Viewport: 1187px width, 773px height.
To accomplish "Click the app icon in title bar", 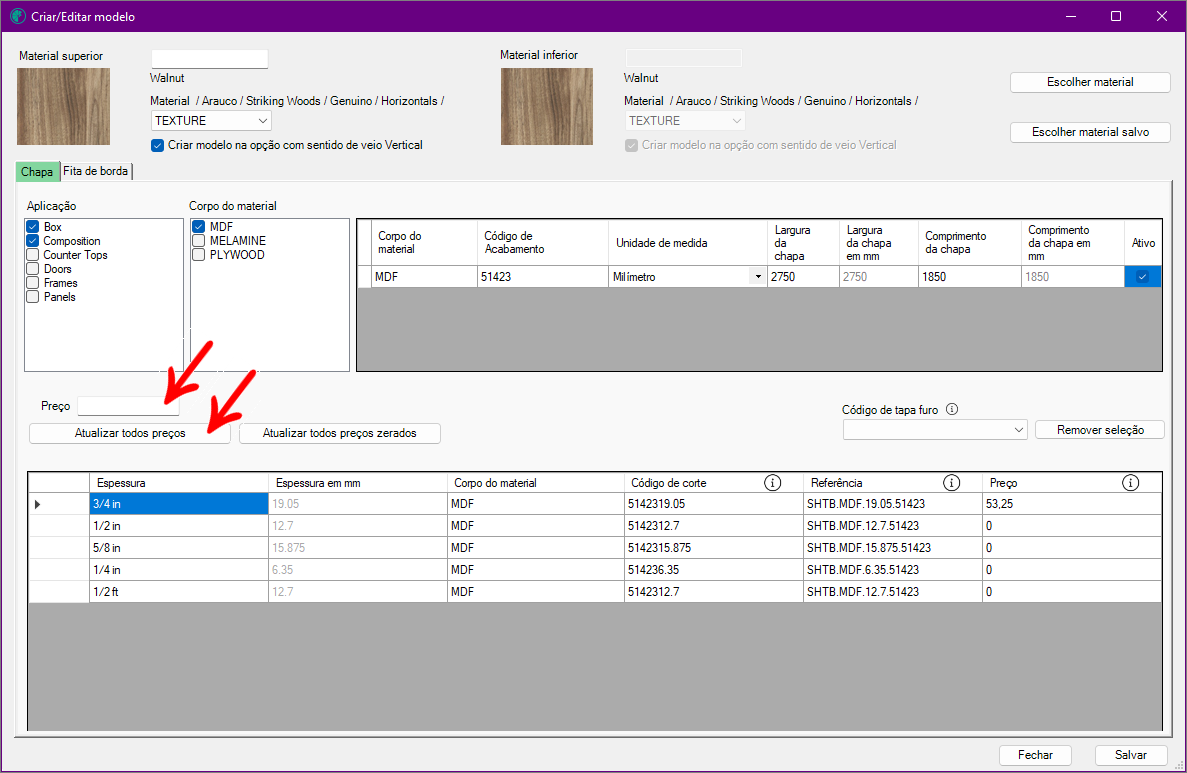I will tap(17, 16).
